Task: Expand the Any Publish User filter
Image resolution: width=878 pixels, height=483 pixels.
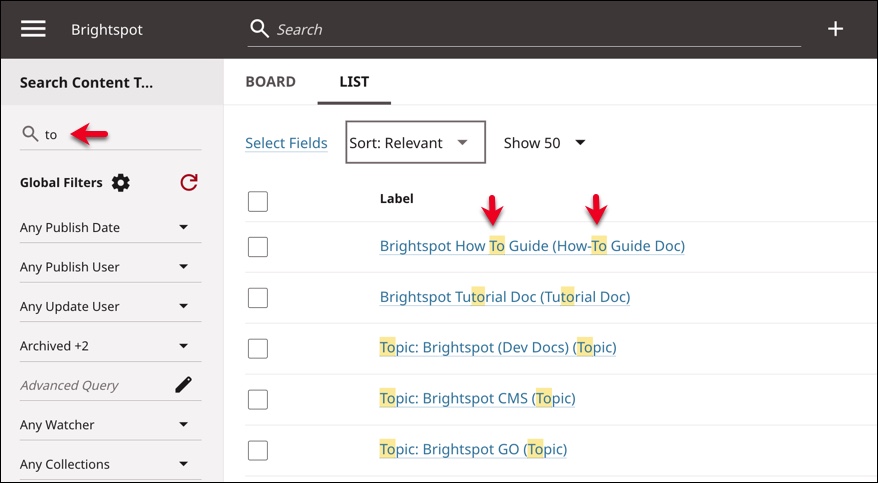Action: click(110, 267)
